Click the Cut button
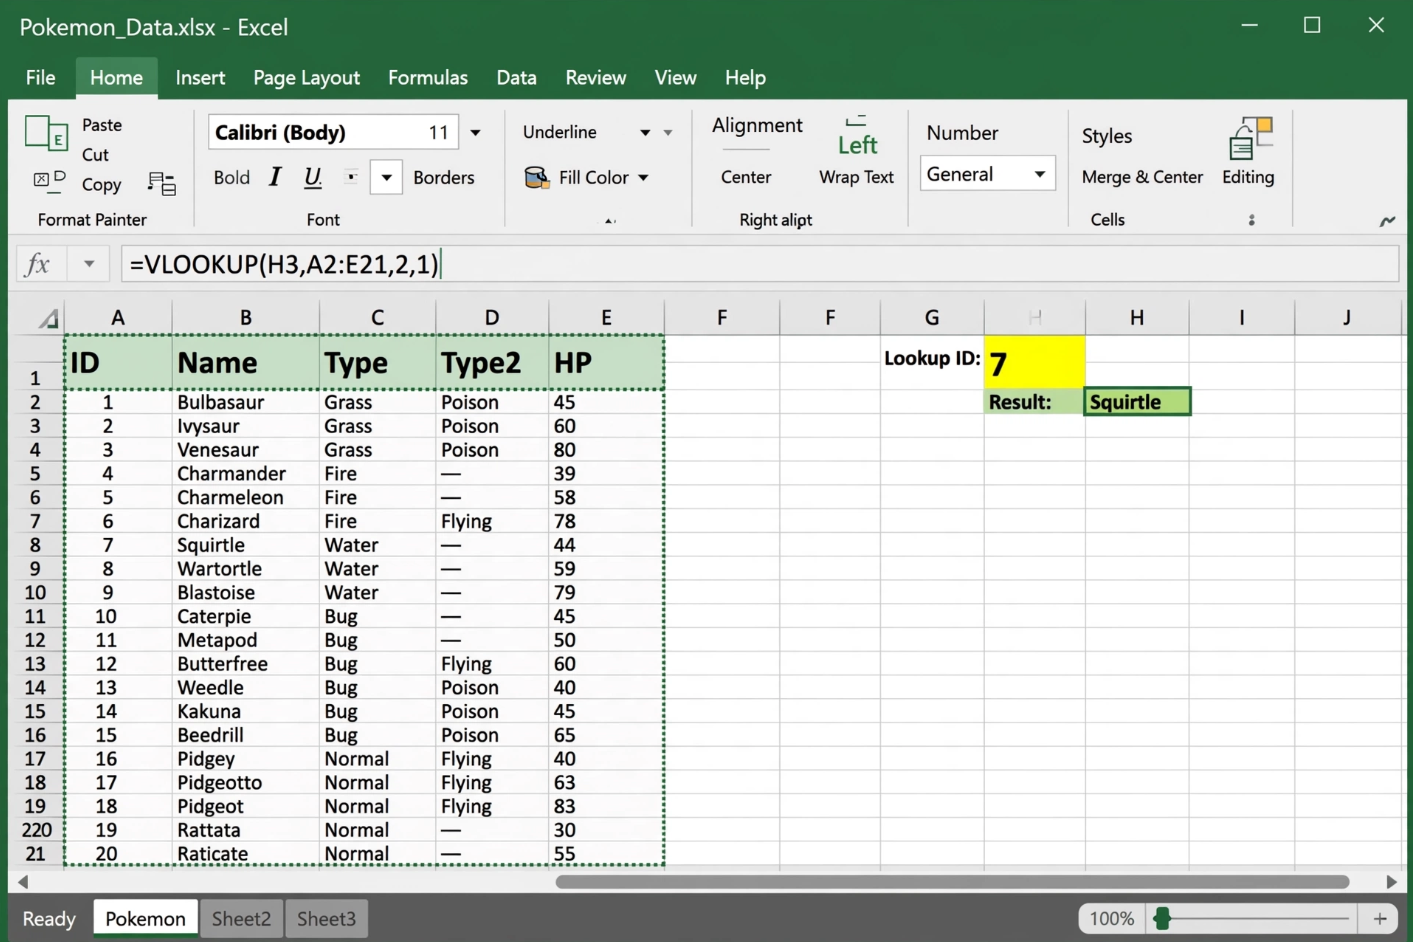The image size is (1413, 942). tap(95, 155)
